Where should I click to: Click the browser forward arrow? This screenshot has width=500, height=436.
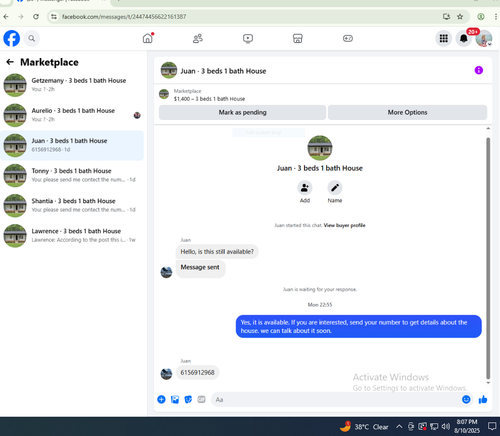point(21,17)
